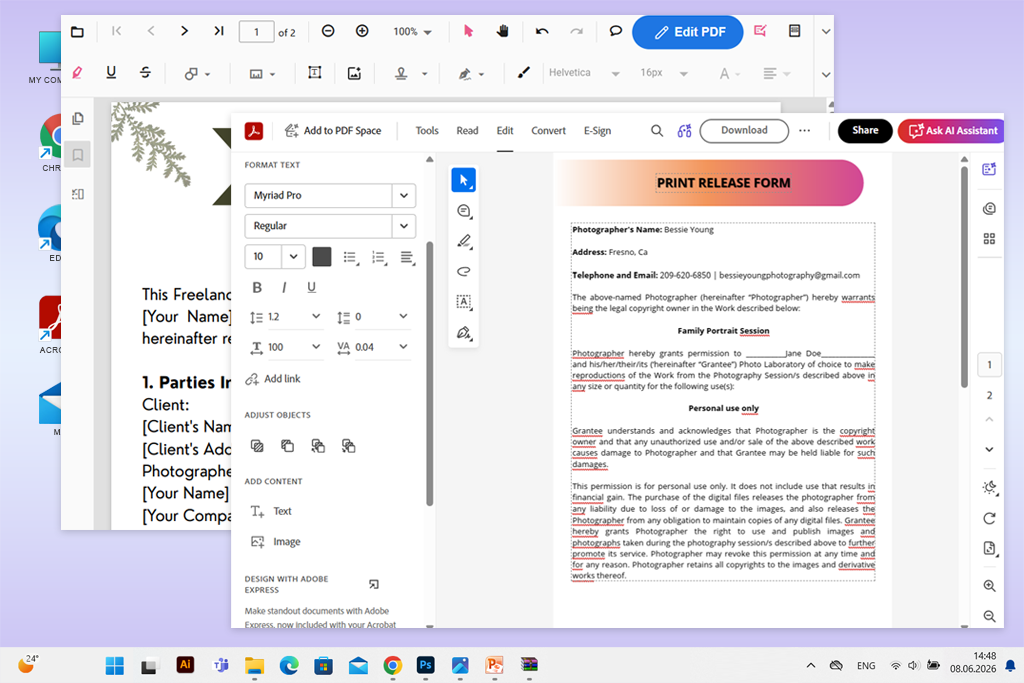Open the Read menu

(467, 131)
